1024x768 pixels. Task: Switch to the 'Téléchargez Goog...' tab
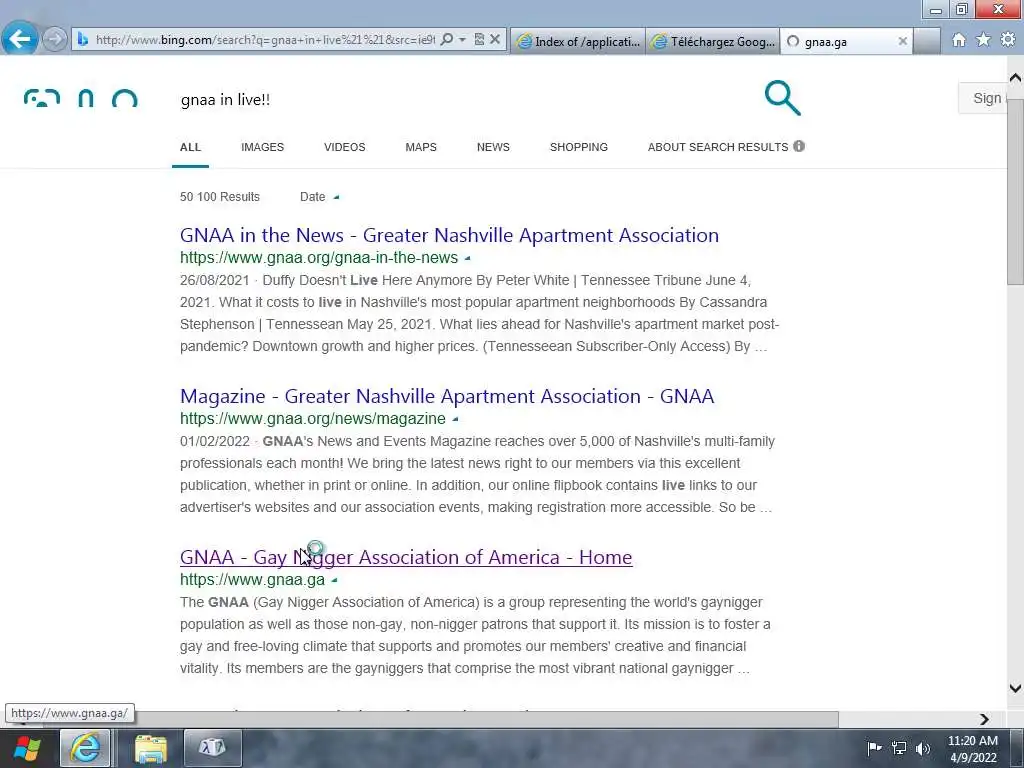click(712, 41)
